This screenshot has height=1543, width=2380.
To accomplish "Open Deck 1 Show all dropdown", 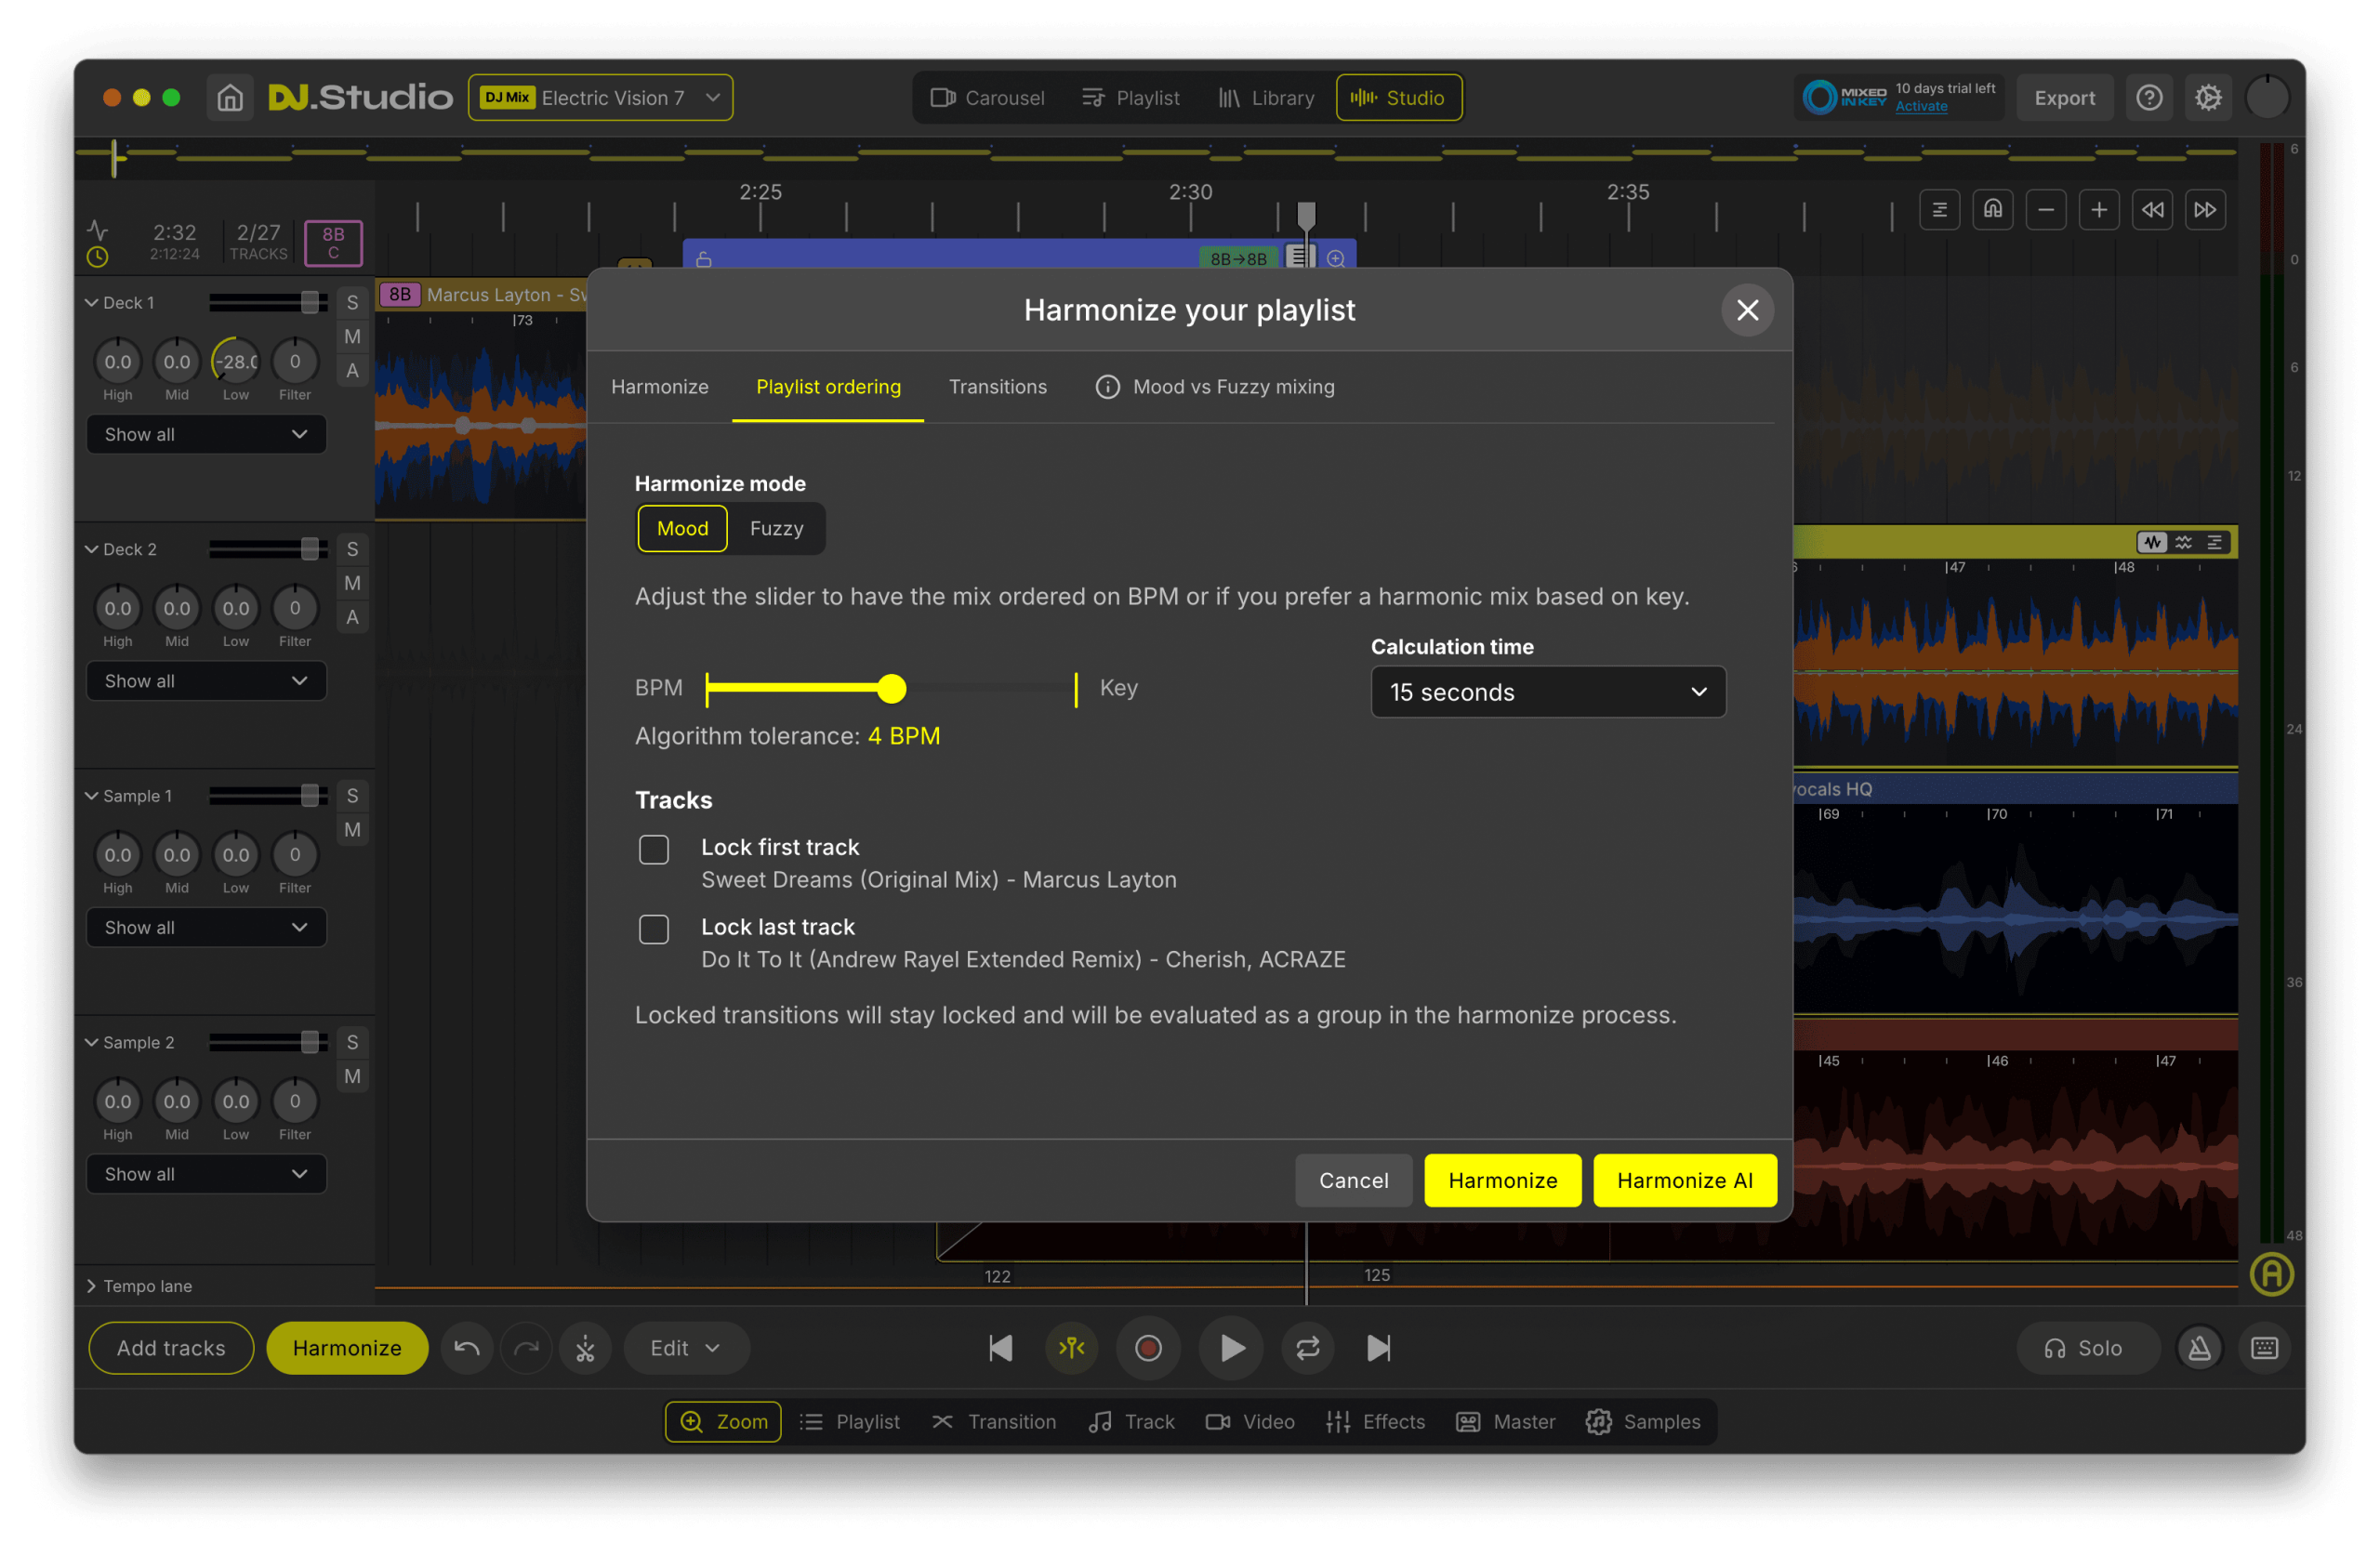I will click(206, 434).
